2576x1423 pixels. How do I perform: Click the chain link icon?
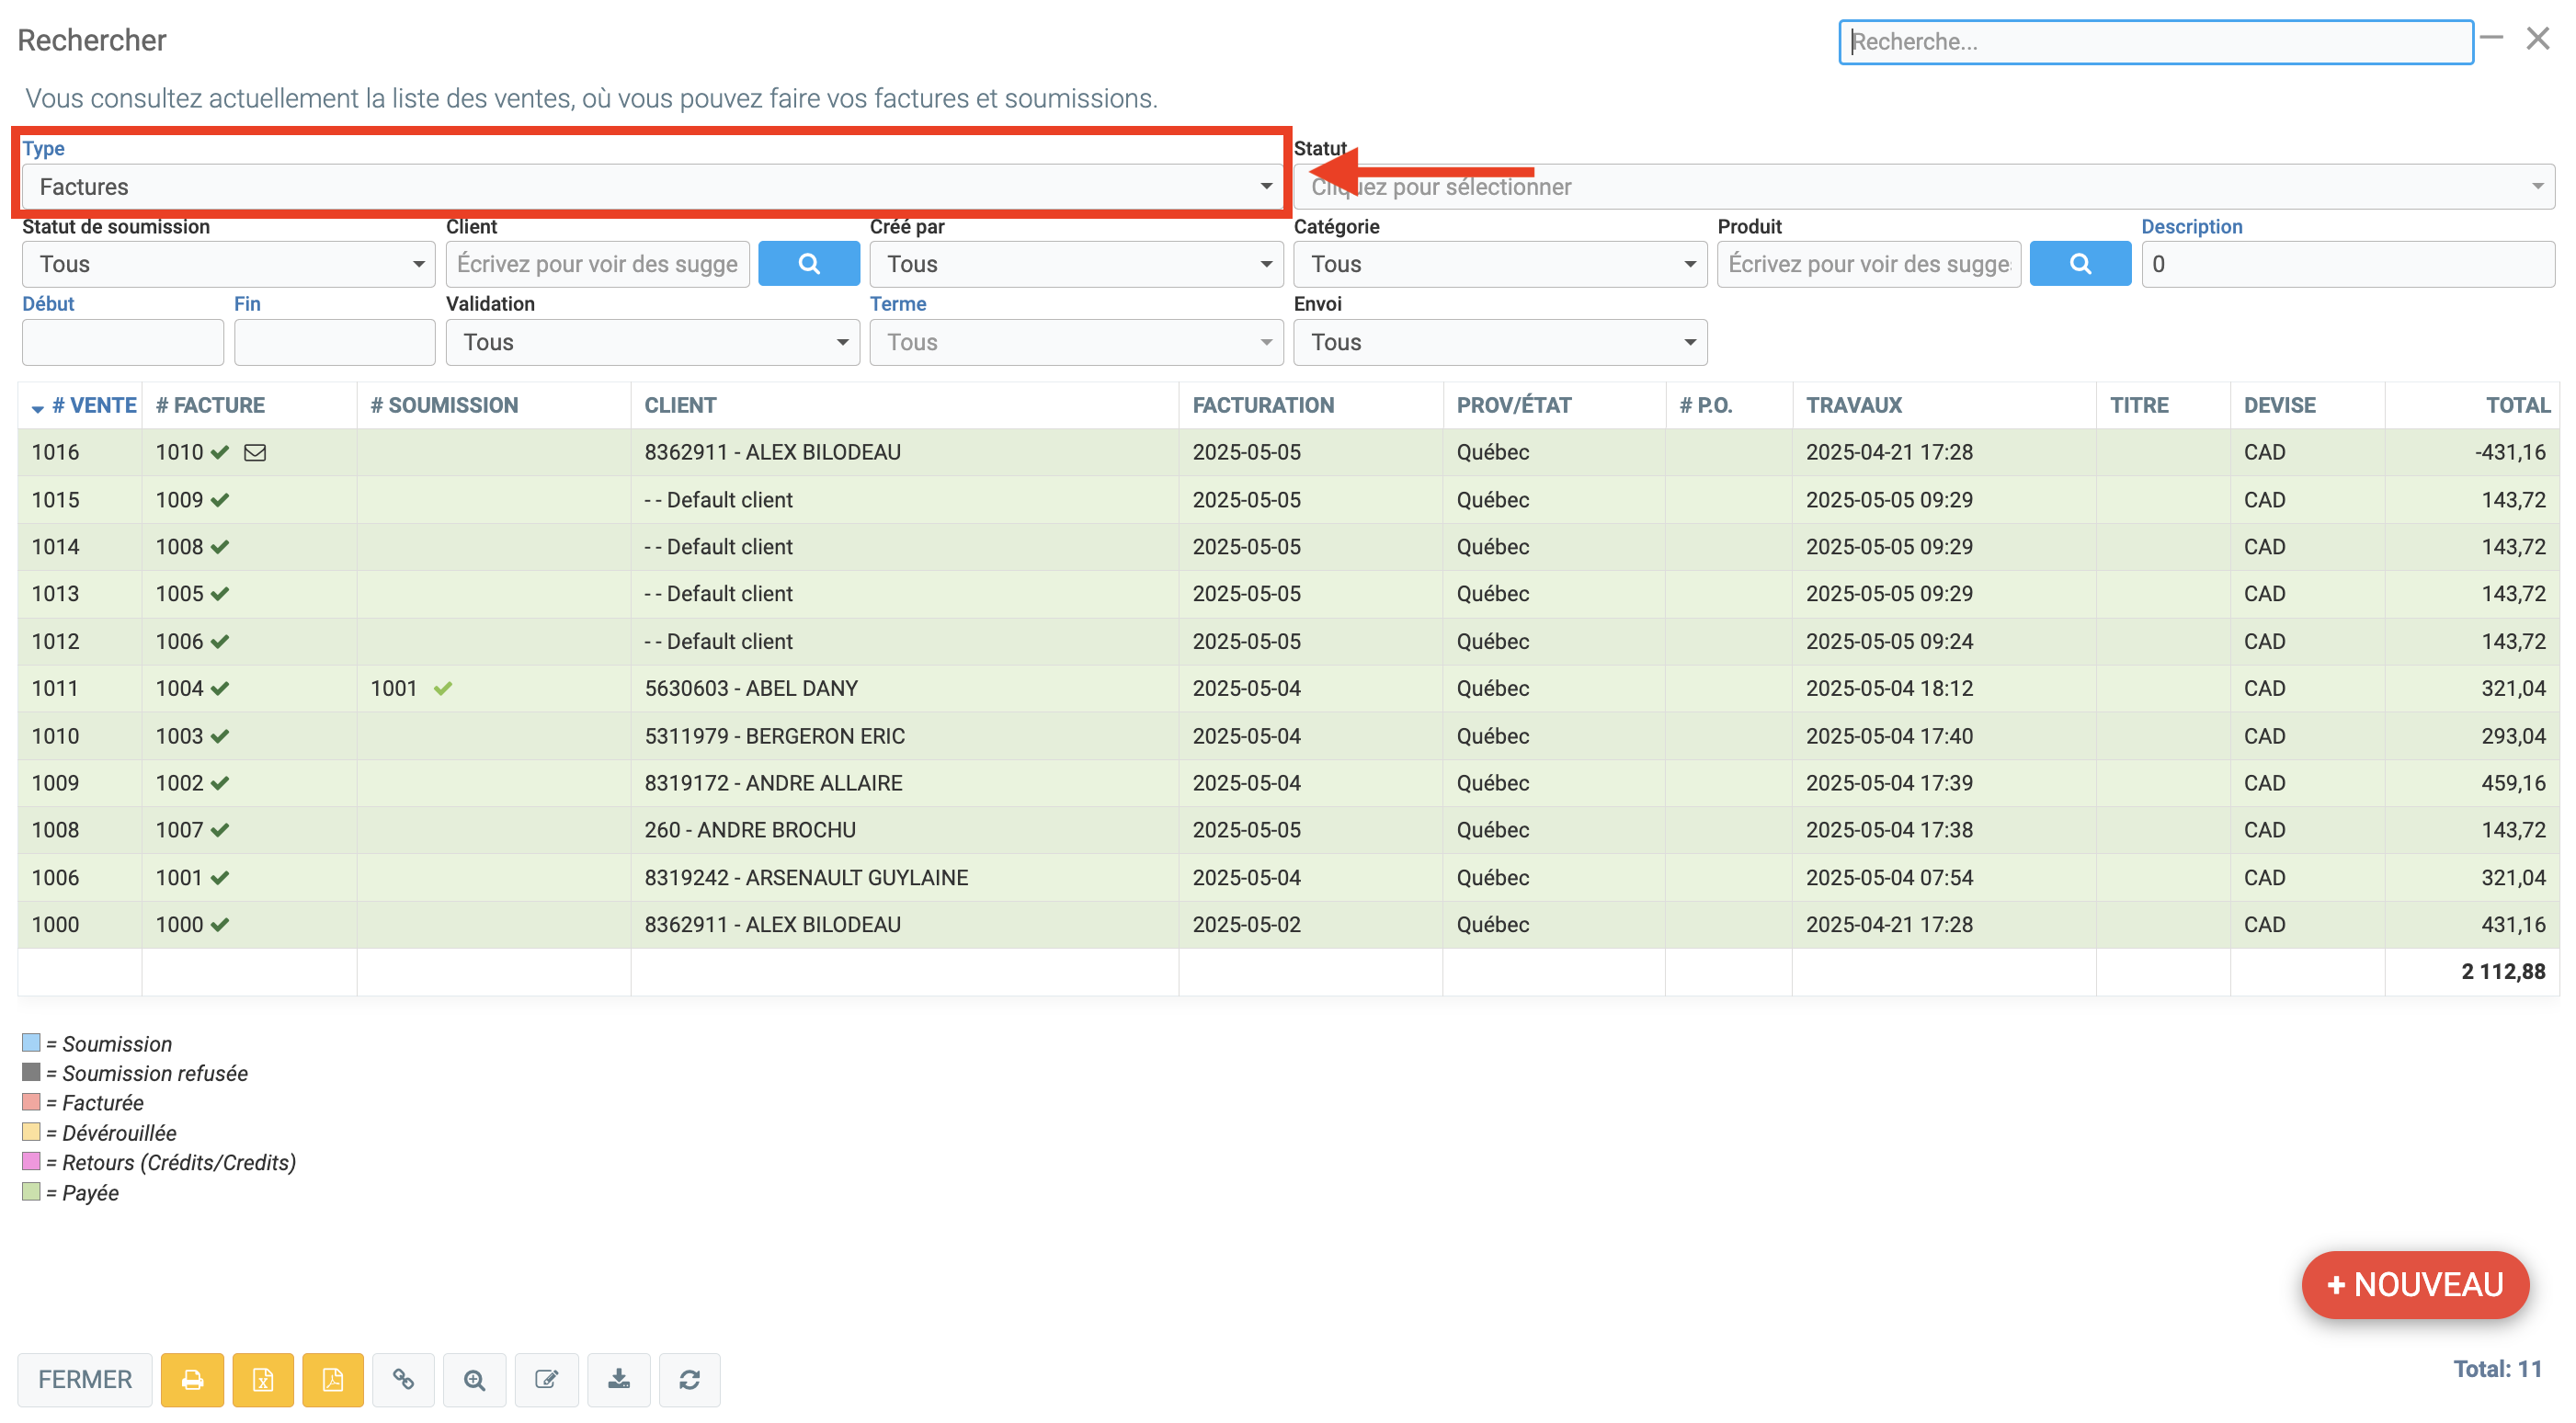403,1380
